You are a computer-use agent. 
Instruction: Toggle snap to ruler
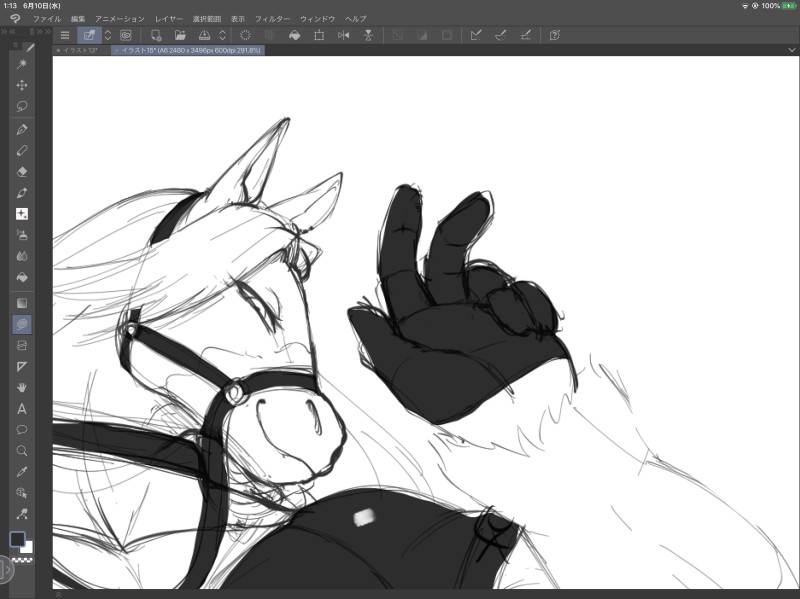tap(476, 35)
